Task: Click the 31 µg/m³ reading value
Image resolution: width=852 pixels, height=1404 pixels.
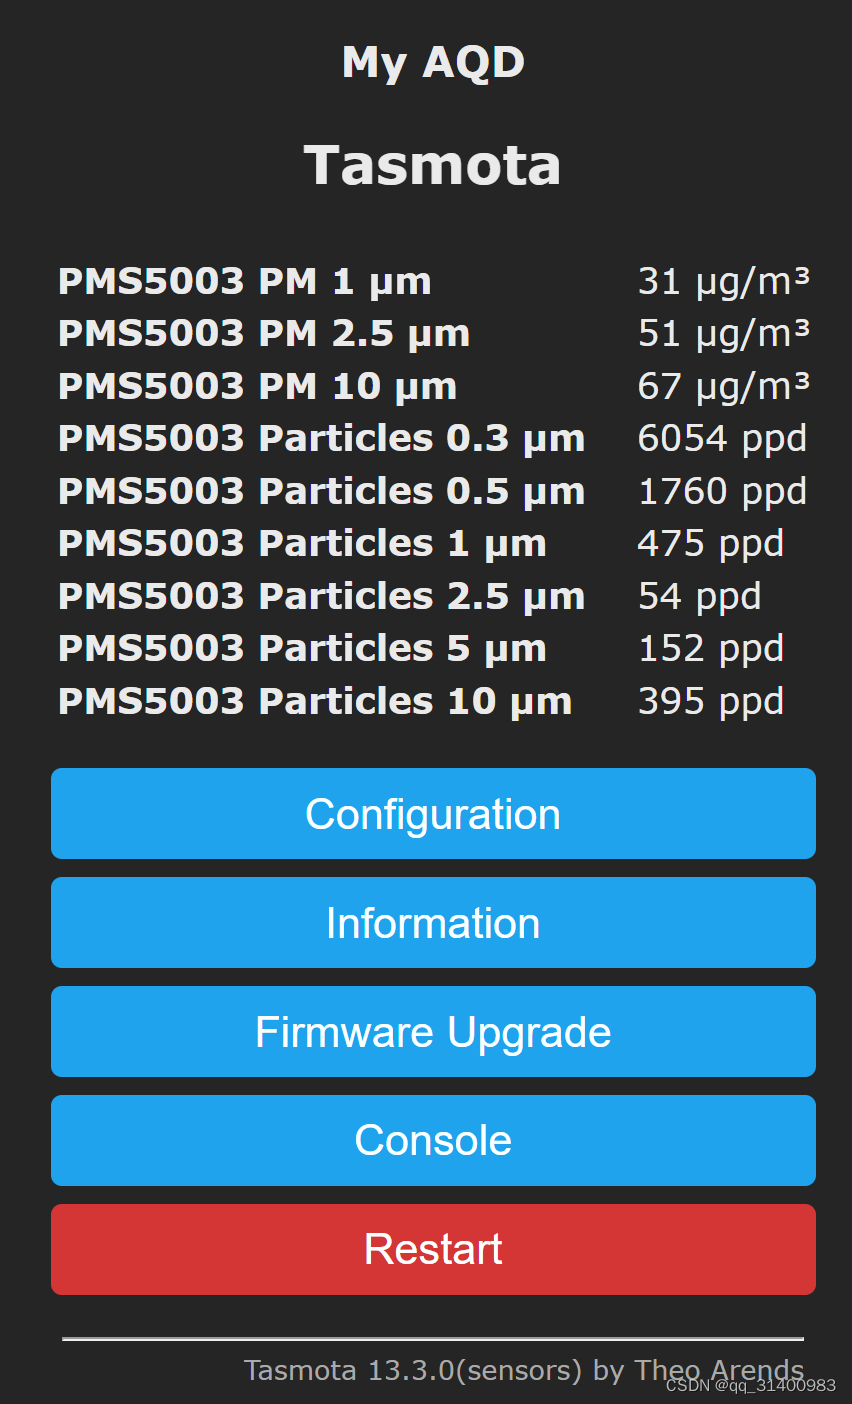Action: (723, 282)
